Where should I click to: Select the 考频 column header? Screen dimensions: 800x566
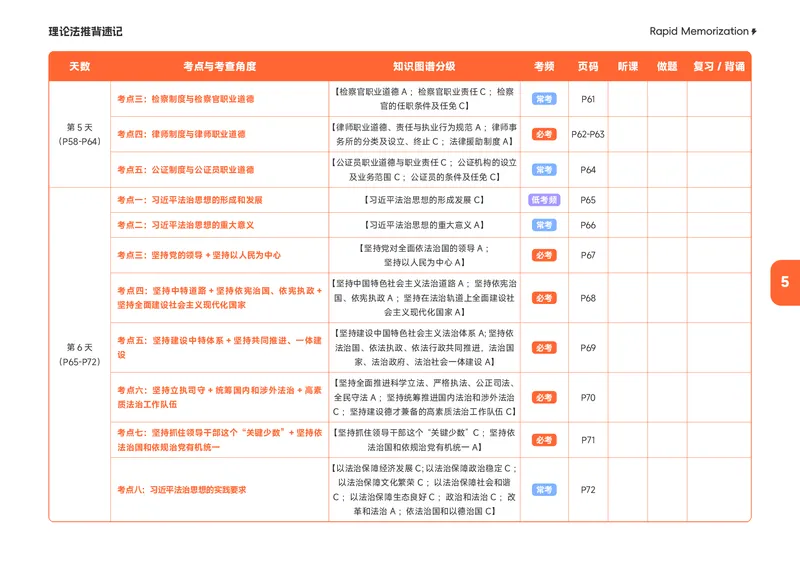pyautogui.click(x=544, y=66)
